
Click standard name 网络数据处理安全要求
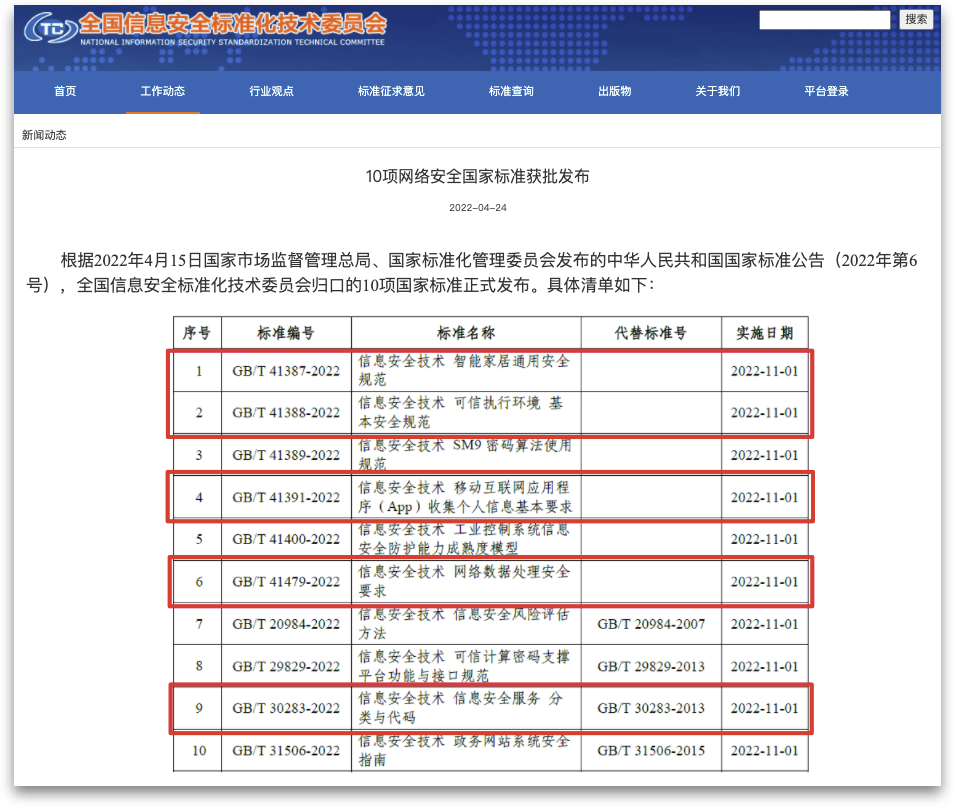tap(465, 581)
